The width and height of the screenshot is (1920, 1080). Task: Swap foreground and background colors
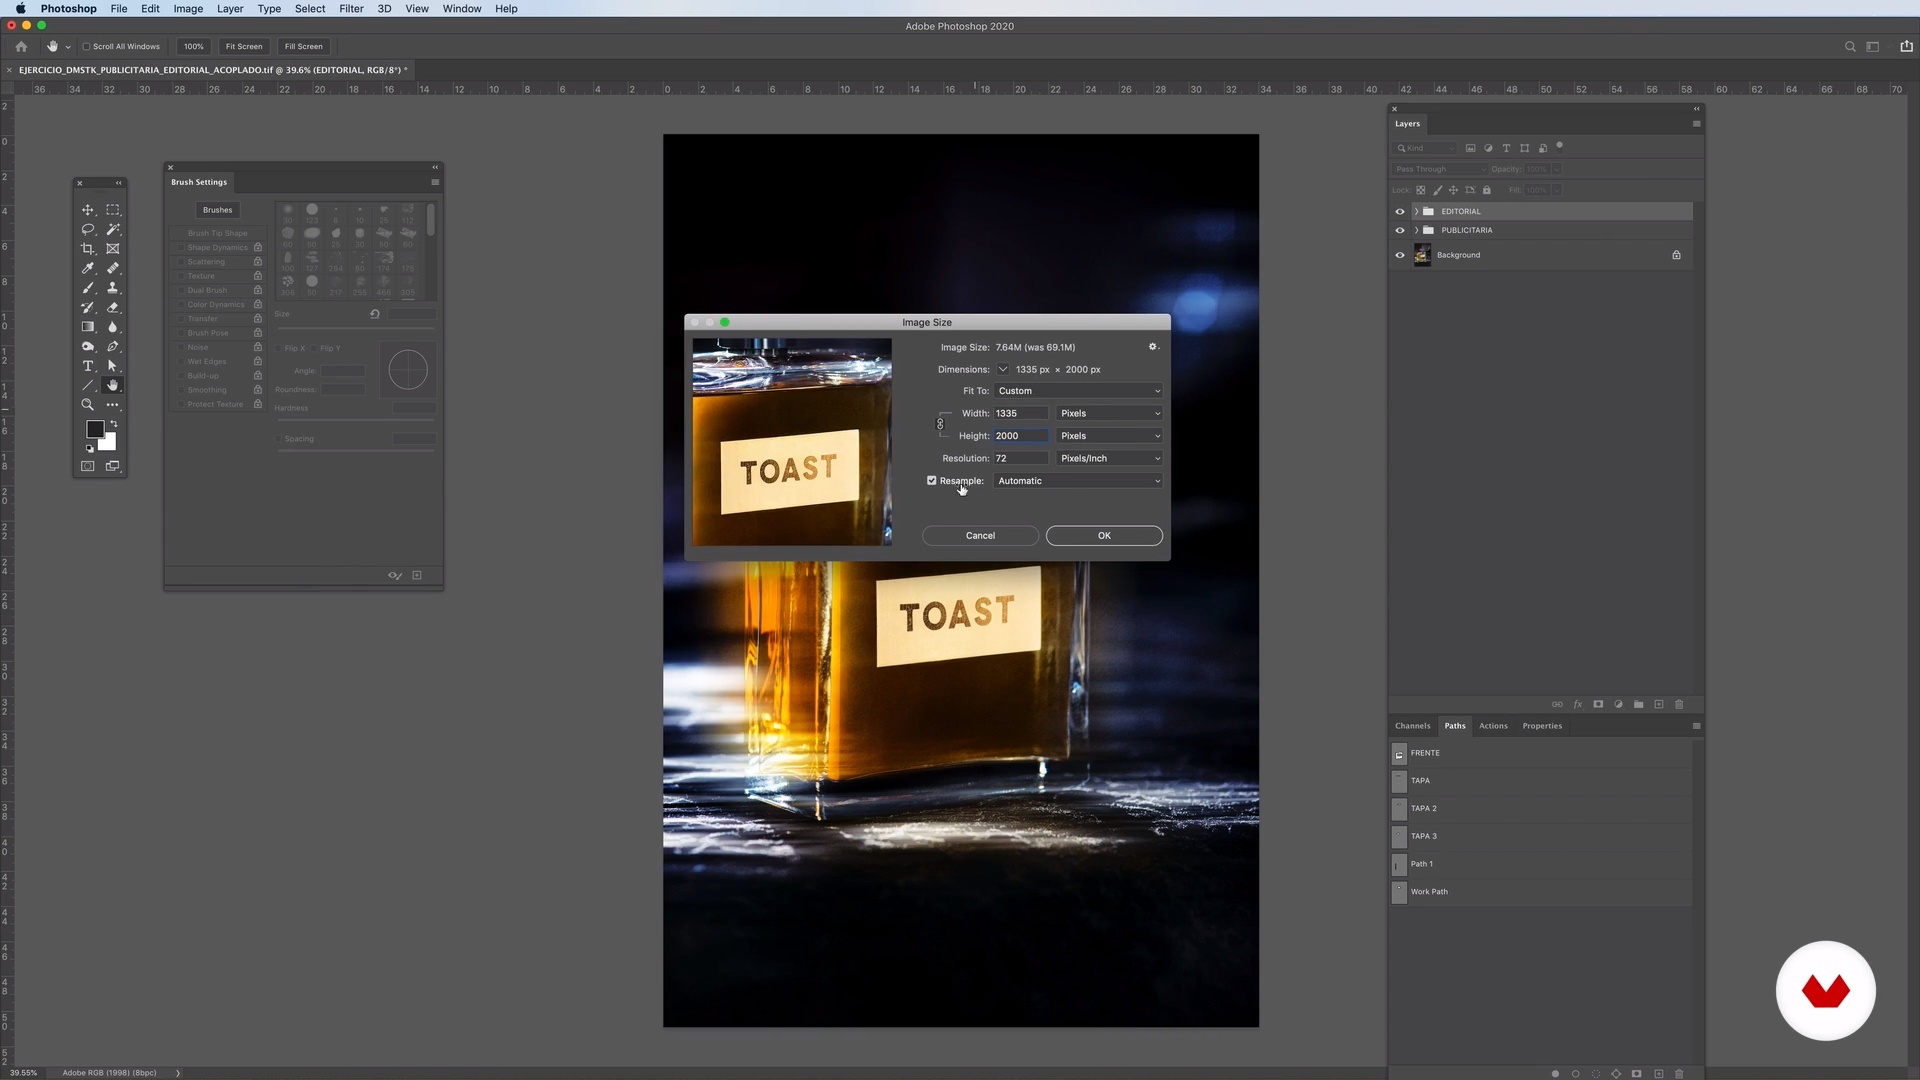[x=113, y=424]
